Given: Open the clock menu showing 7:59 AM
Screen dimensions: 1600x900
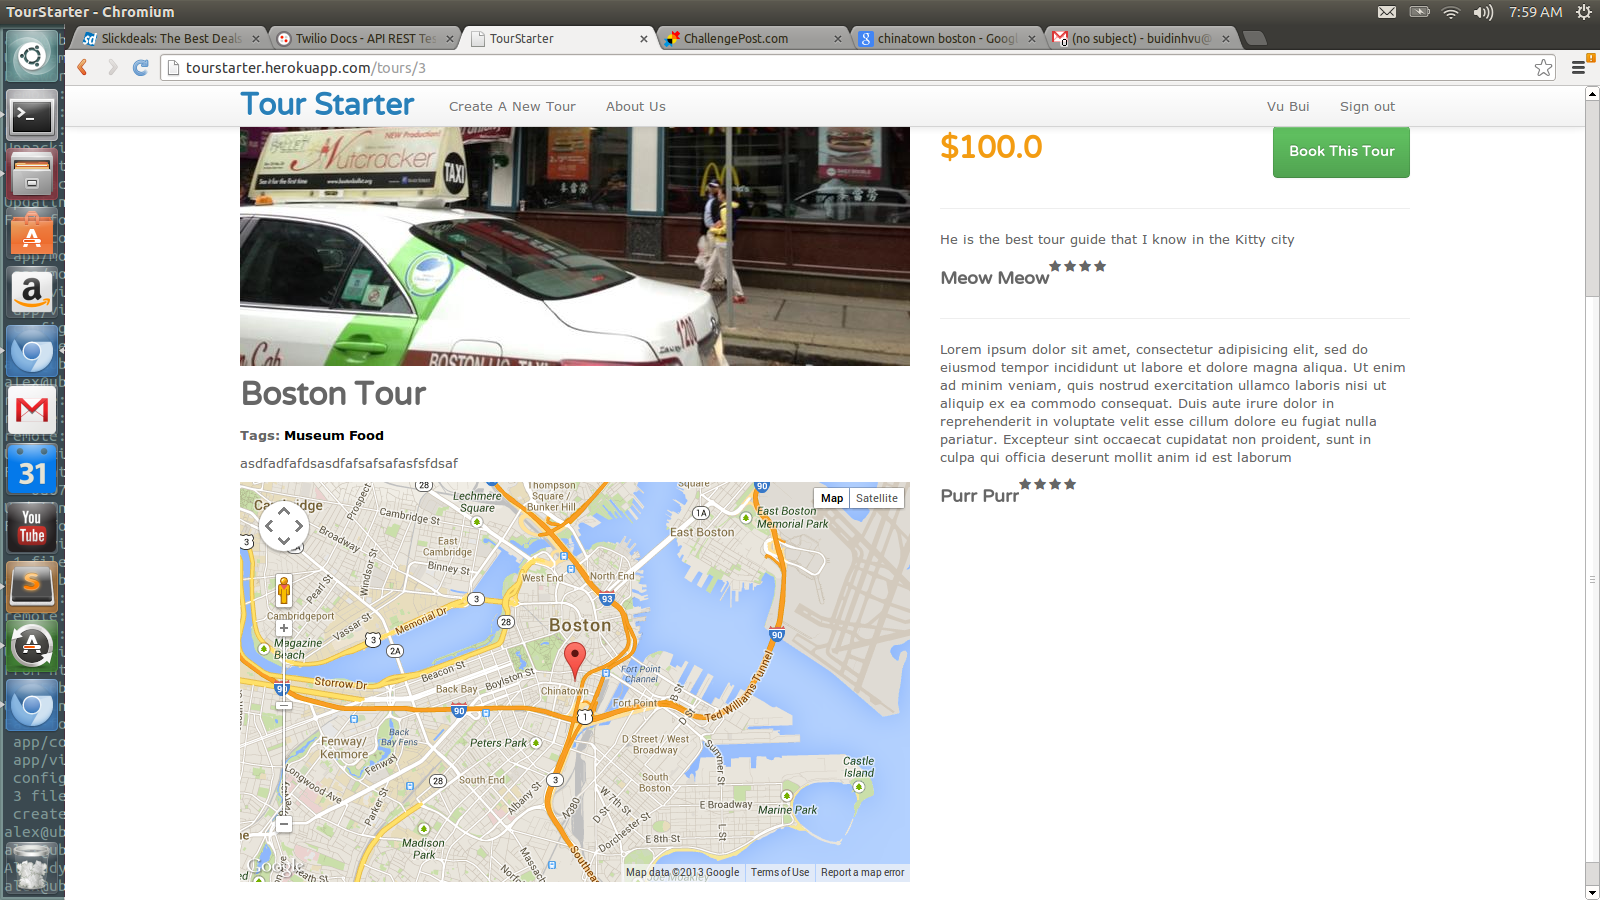Looking at the screenshot, I should tap(1536, 12).
